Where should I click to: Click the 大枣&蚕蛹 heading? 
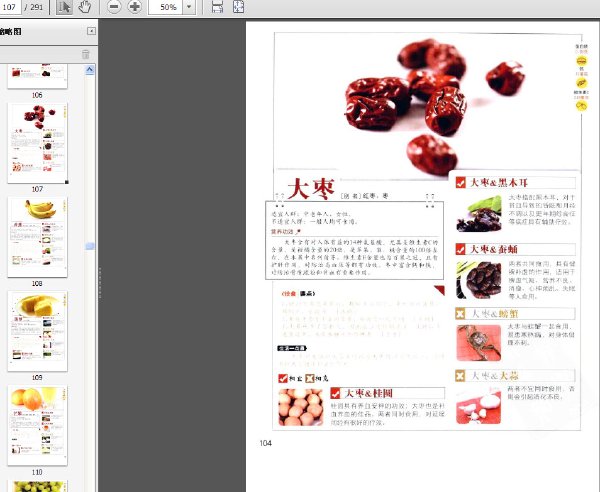coord(494,249)
